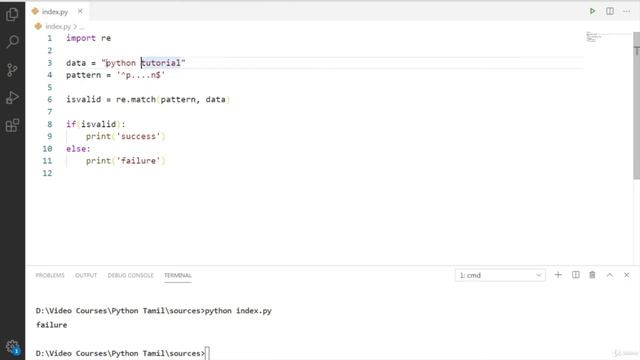The image size is (640, 360).
Task: Kill the terminal with trash icon
Action: click(592, 275)
